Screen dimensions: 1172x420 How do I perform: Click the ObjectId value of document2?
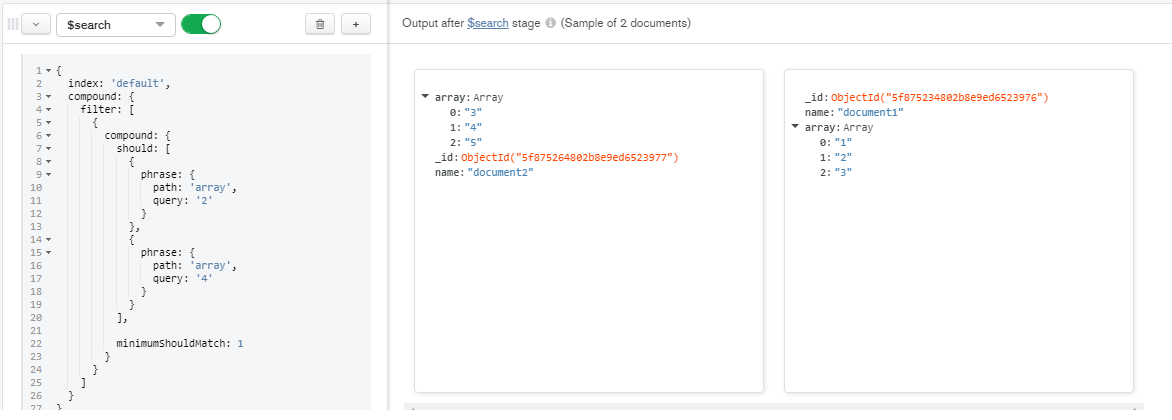pyautogui.click(x=570, y=157)
